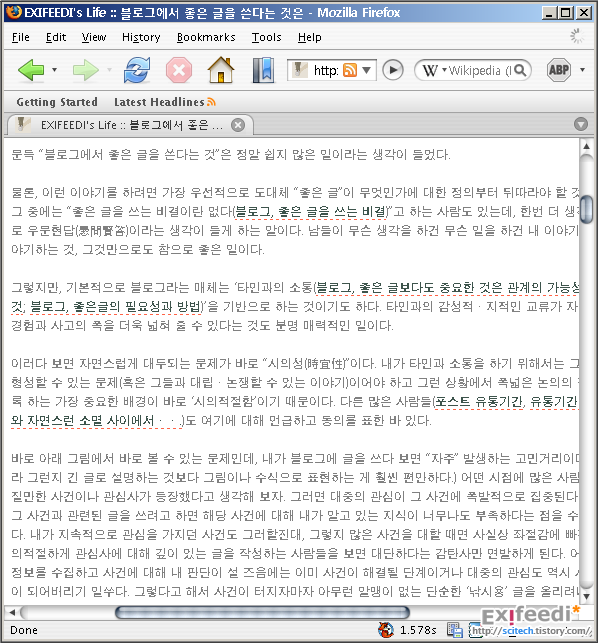Open the Wikipedia search engine selector dropdown
Viewport: 598px width, 643px height.
pyautogui.click(x=444, y=70)
